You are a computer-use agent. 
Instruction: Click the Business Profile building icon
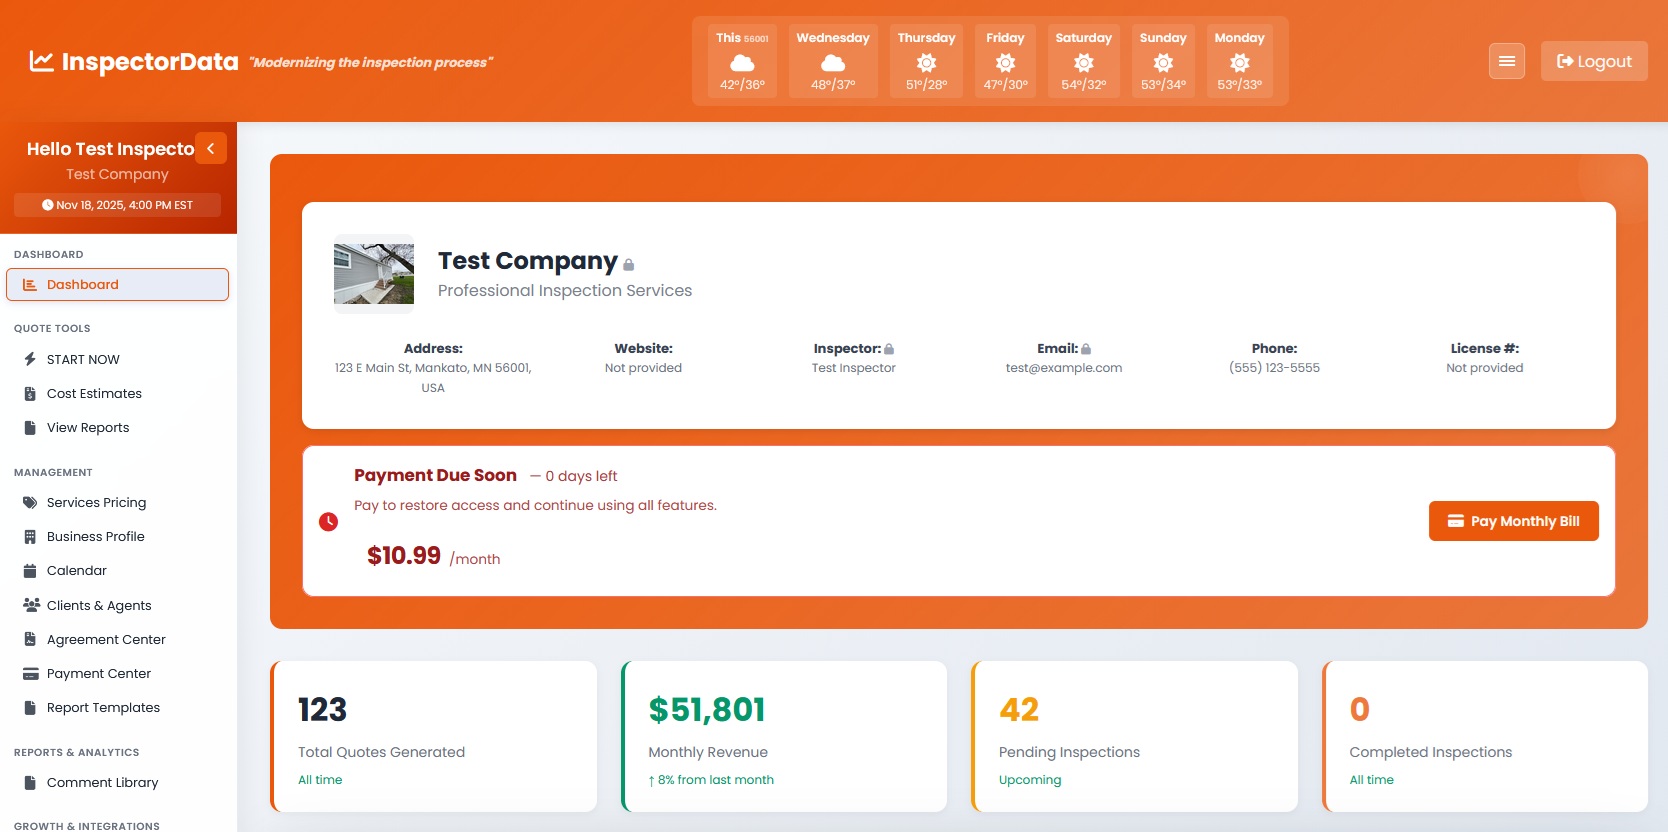(30, 537)
